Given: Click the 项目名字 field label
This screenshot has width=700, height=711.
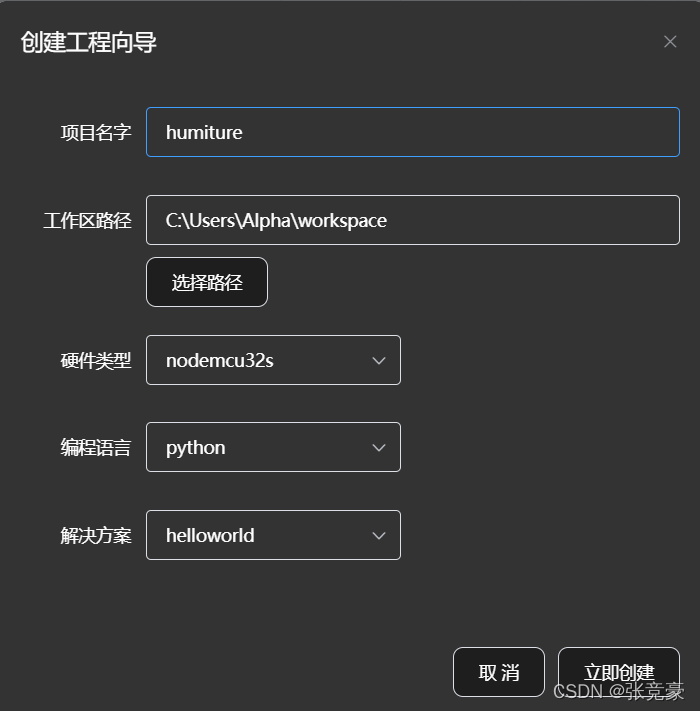Looking at the screenshot, I should pyautogui.click(x=96, y=133).
